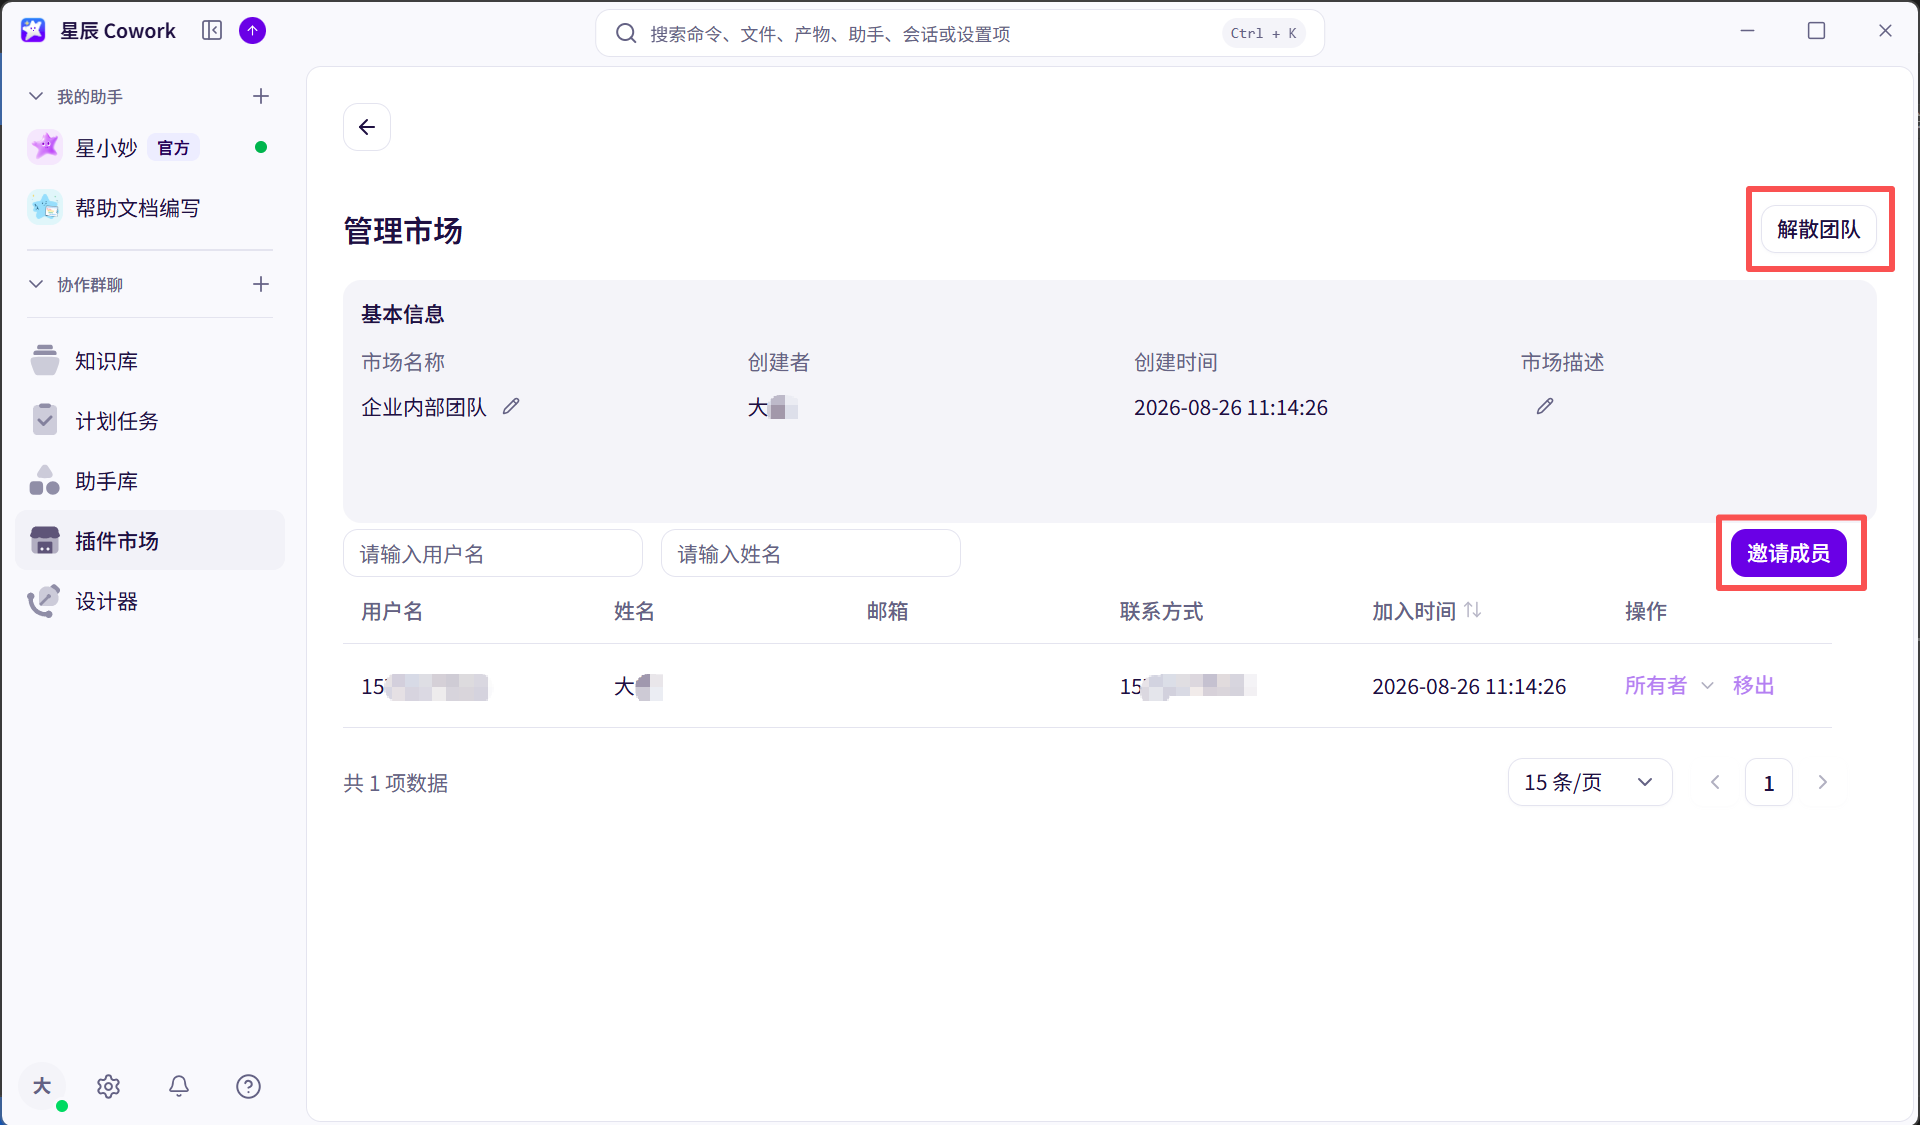This screenshot has width=1920, height=1125.
Task: Open the 帮助文档编写 assistant
Action: coord(150,208)
